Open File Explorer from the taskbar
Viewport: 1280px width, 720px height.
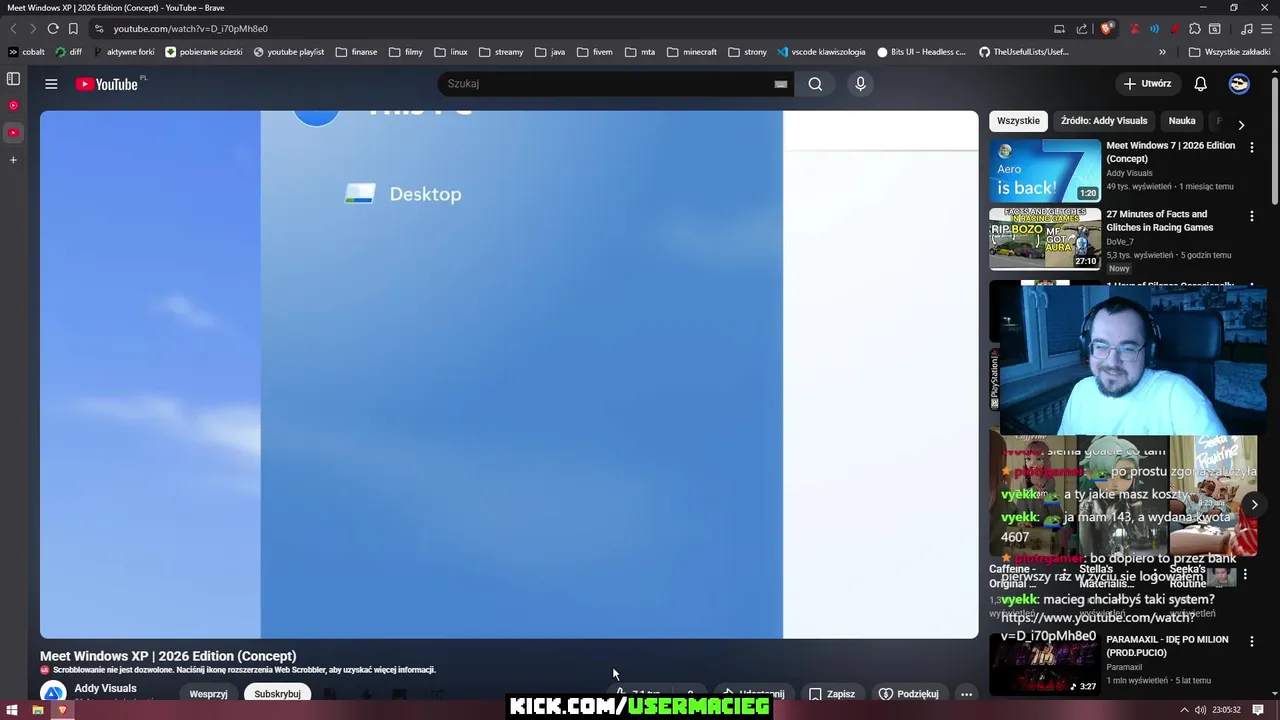tap(38, 710)
